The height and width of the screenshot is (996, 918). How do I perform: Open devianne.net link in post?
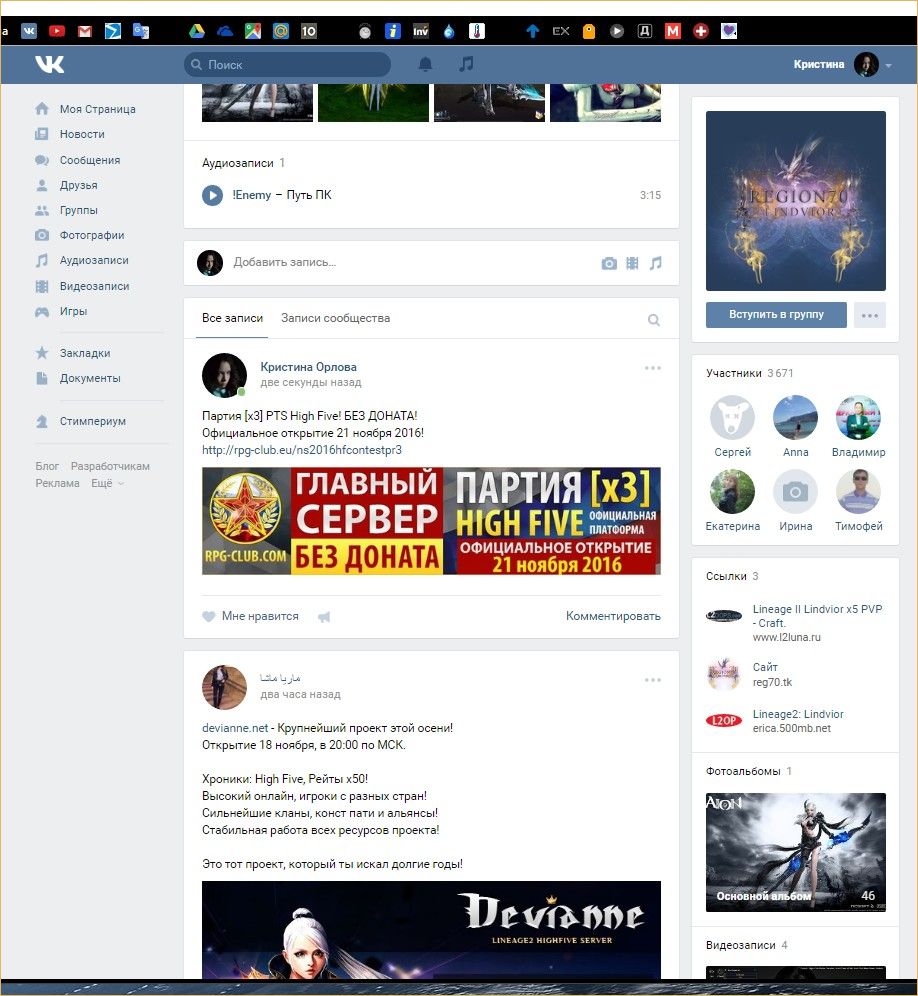click(235, 728)
